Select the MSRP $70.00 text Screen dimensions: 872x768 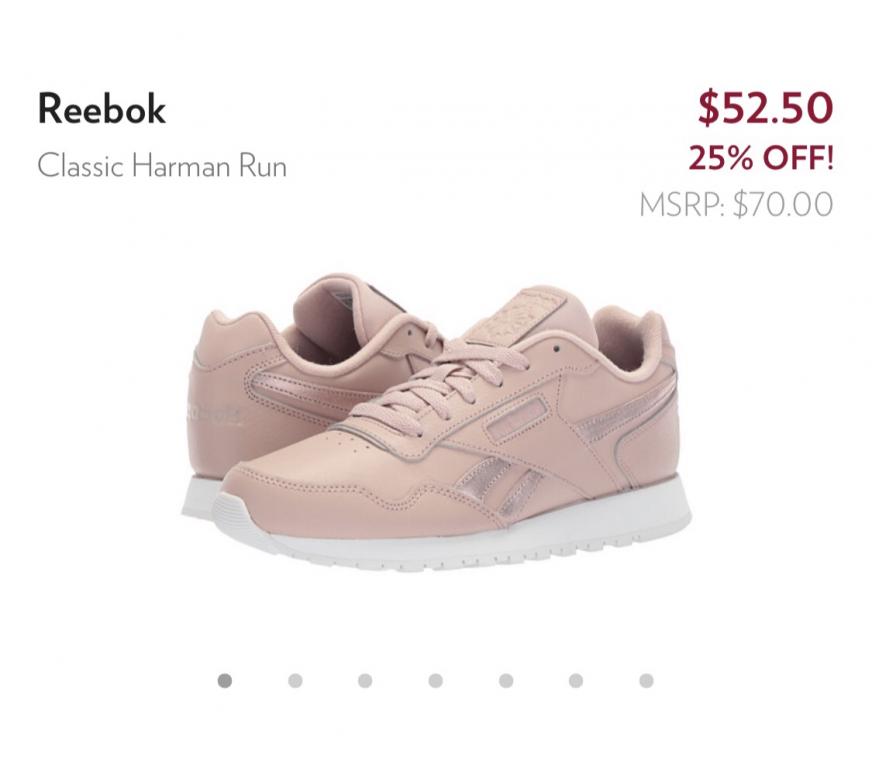[x=736, y=204]
